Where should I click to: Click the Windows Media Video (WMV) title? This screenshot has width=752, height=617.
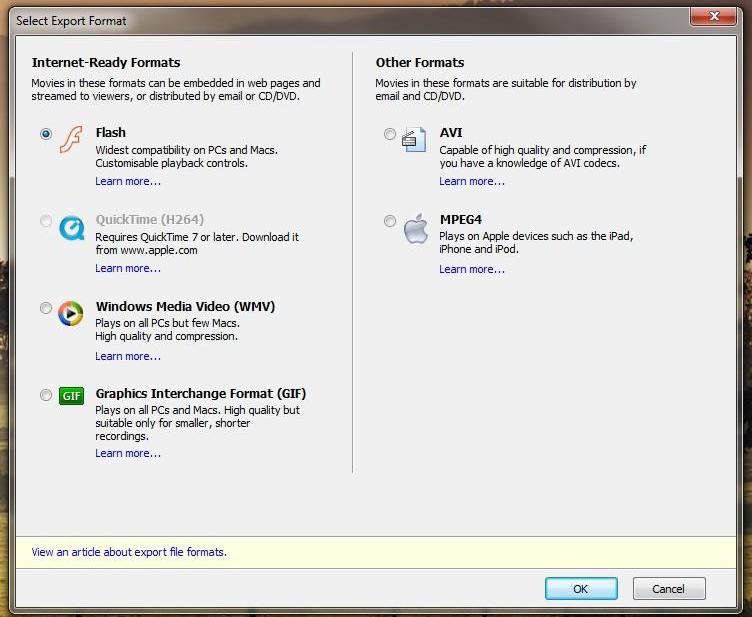[x=186, y=306]
